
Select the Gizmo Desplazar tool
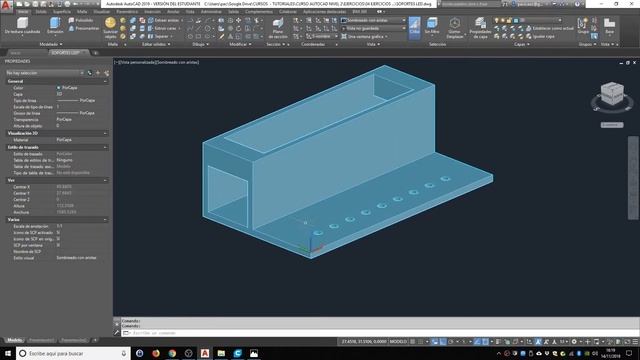[455, 28]
